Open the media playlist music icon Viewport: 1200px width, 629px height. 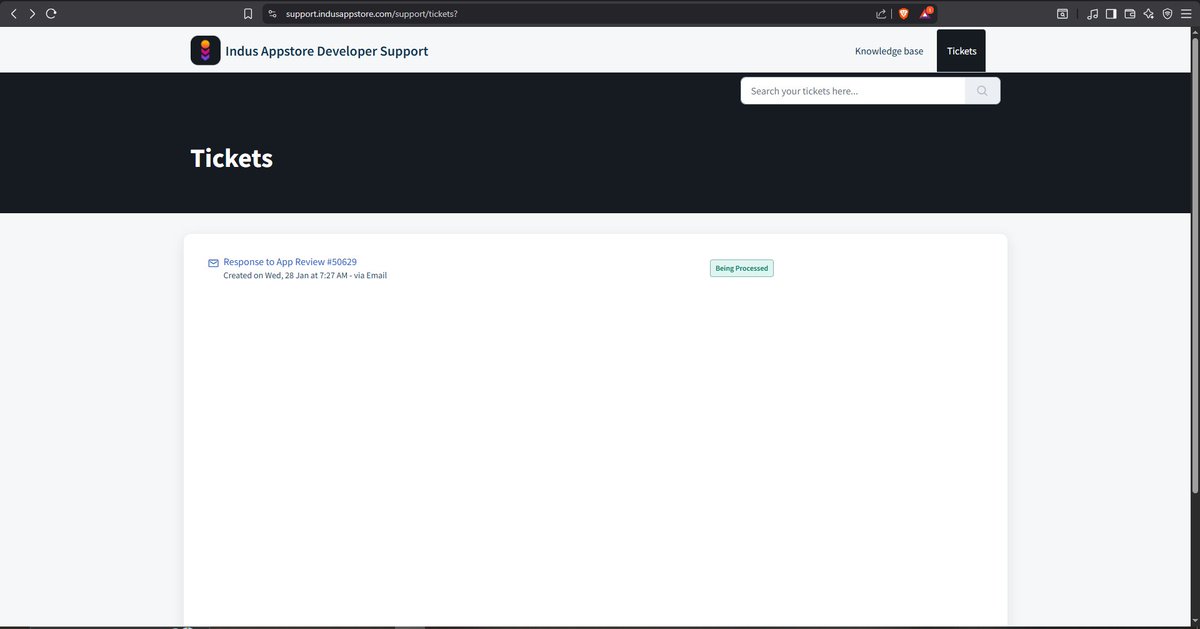tap(1092, 14)
